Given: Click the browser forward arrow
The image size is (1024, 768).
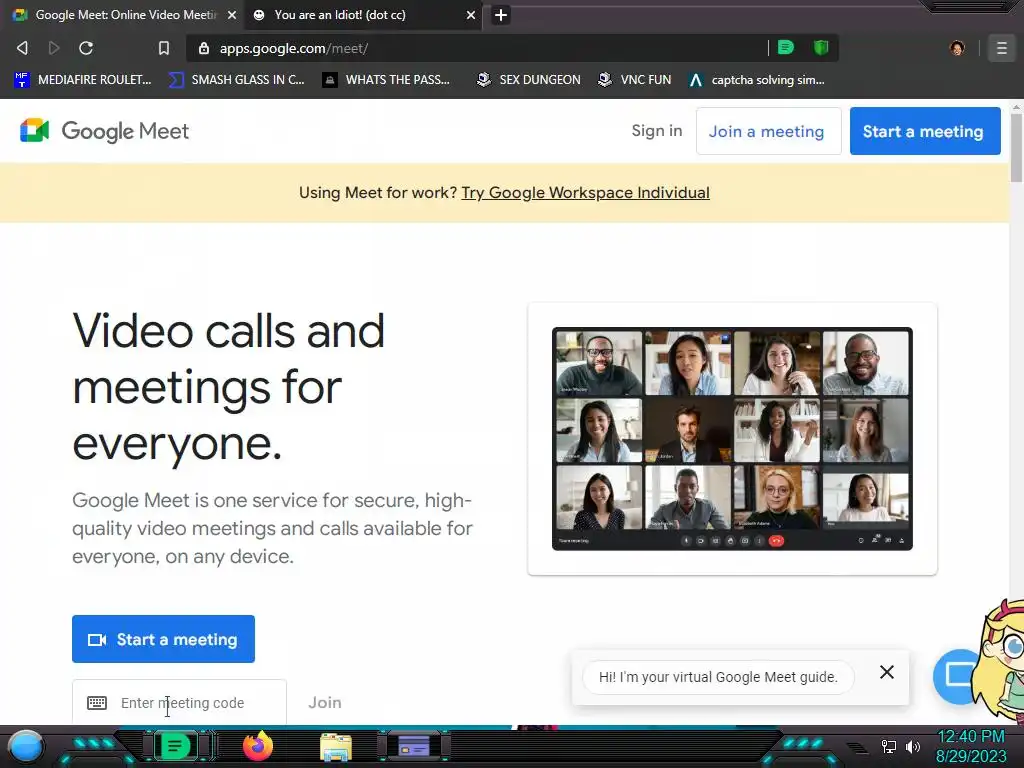Looking at the screenshot, I should click(54, 48).
